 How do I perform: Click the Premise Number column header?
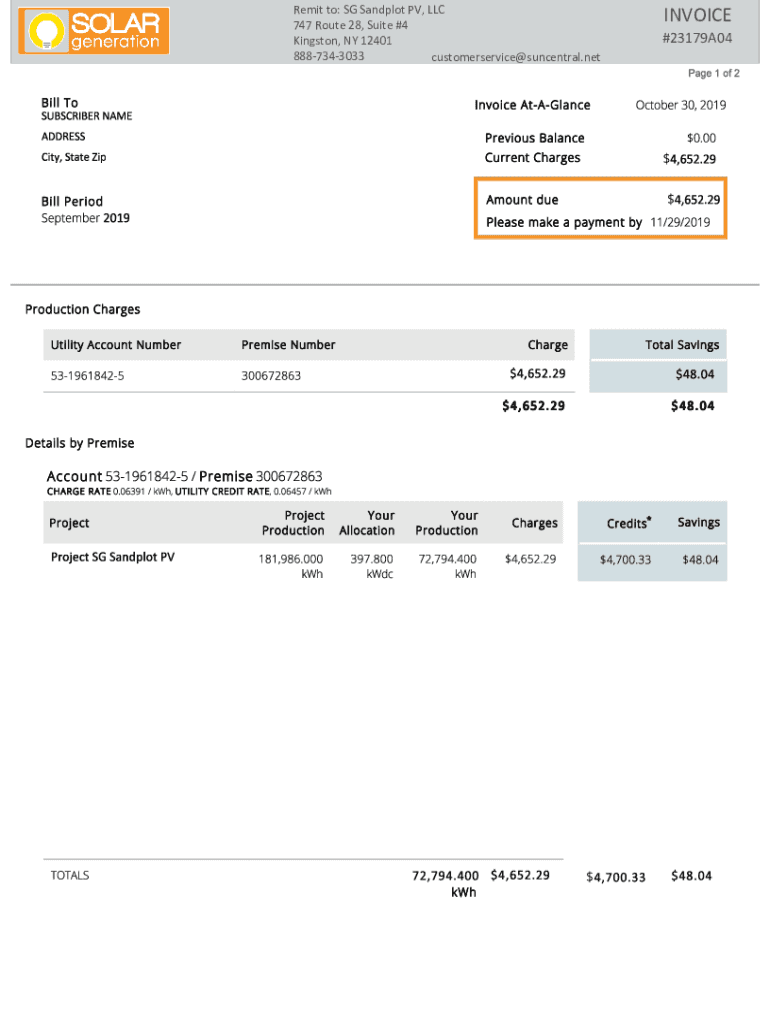click(288, 345)
